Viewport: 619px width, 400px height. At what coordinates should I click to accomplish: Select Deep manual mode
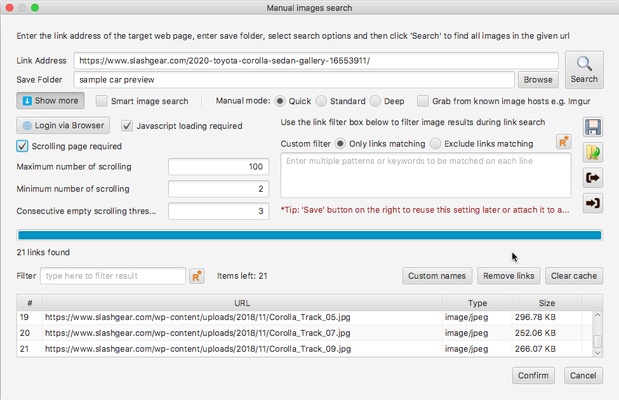[375, 101]
